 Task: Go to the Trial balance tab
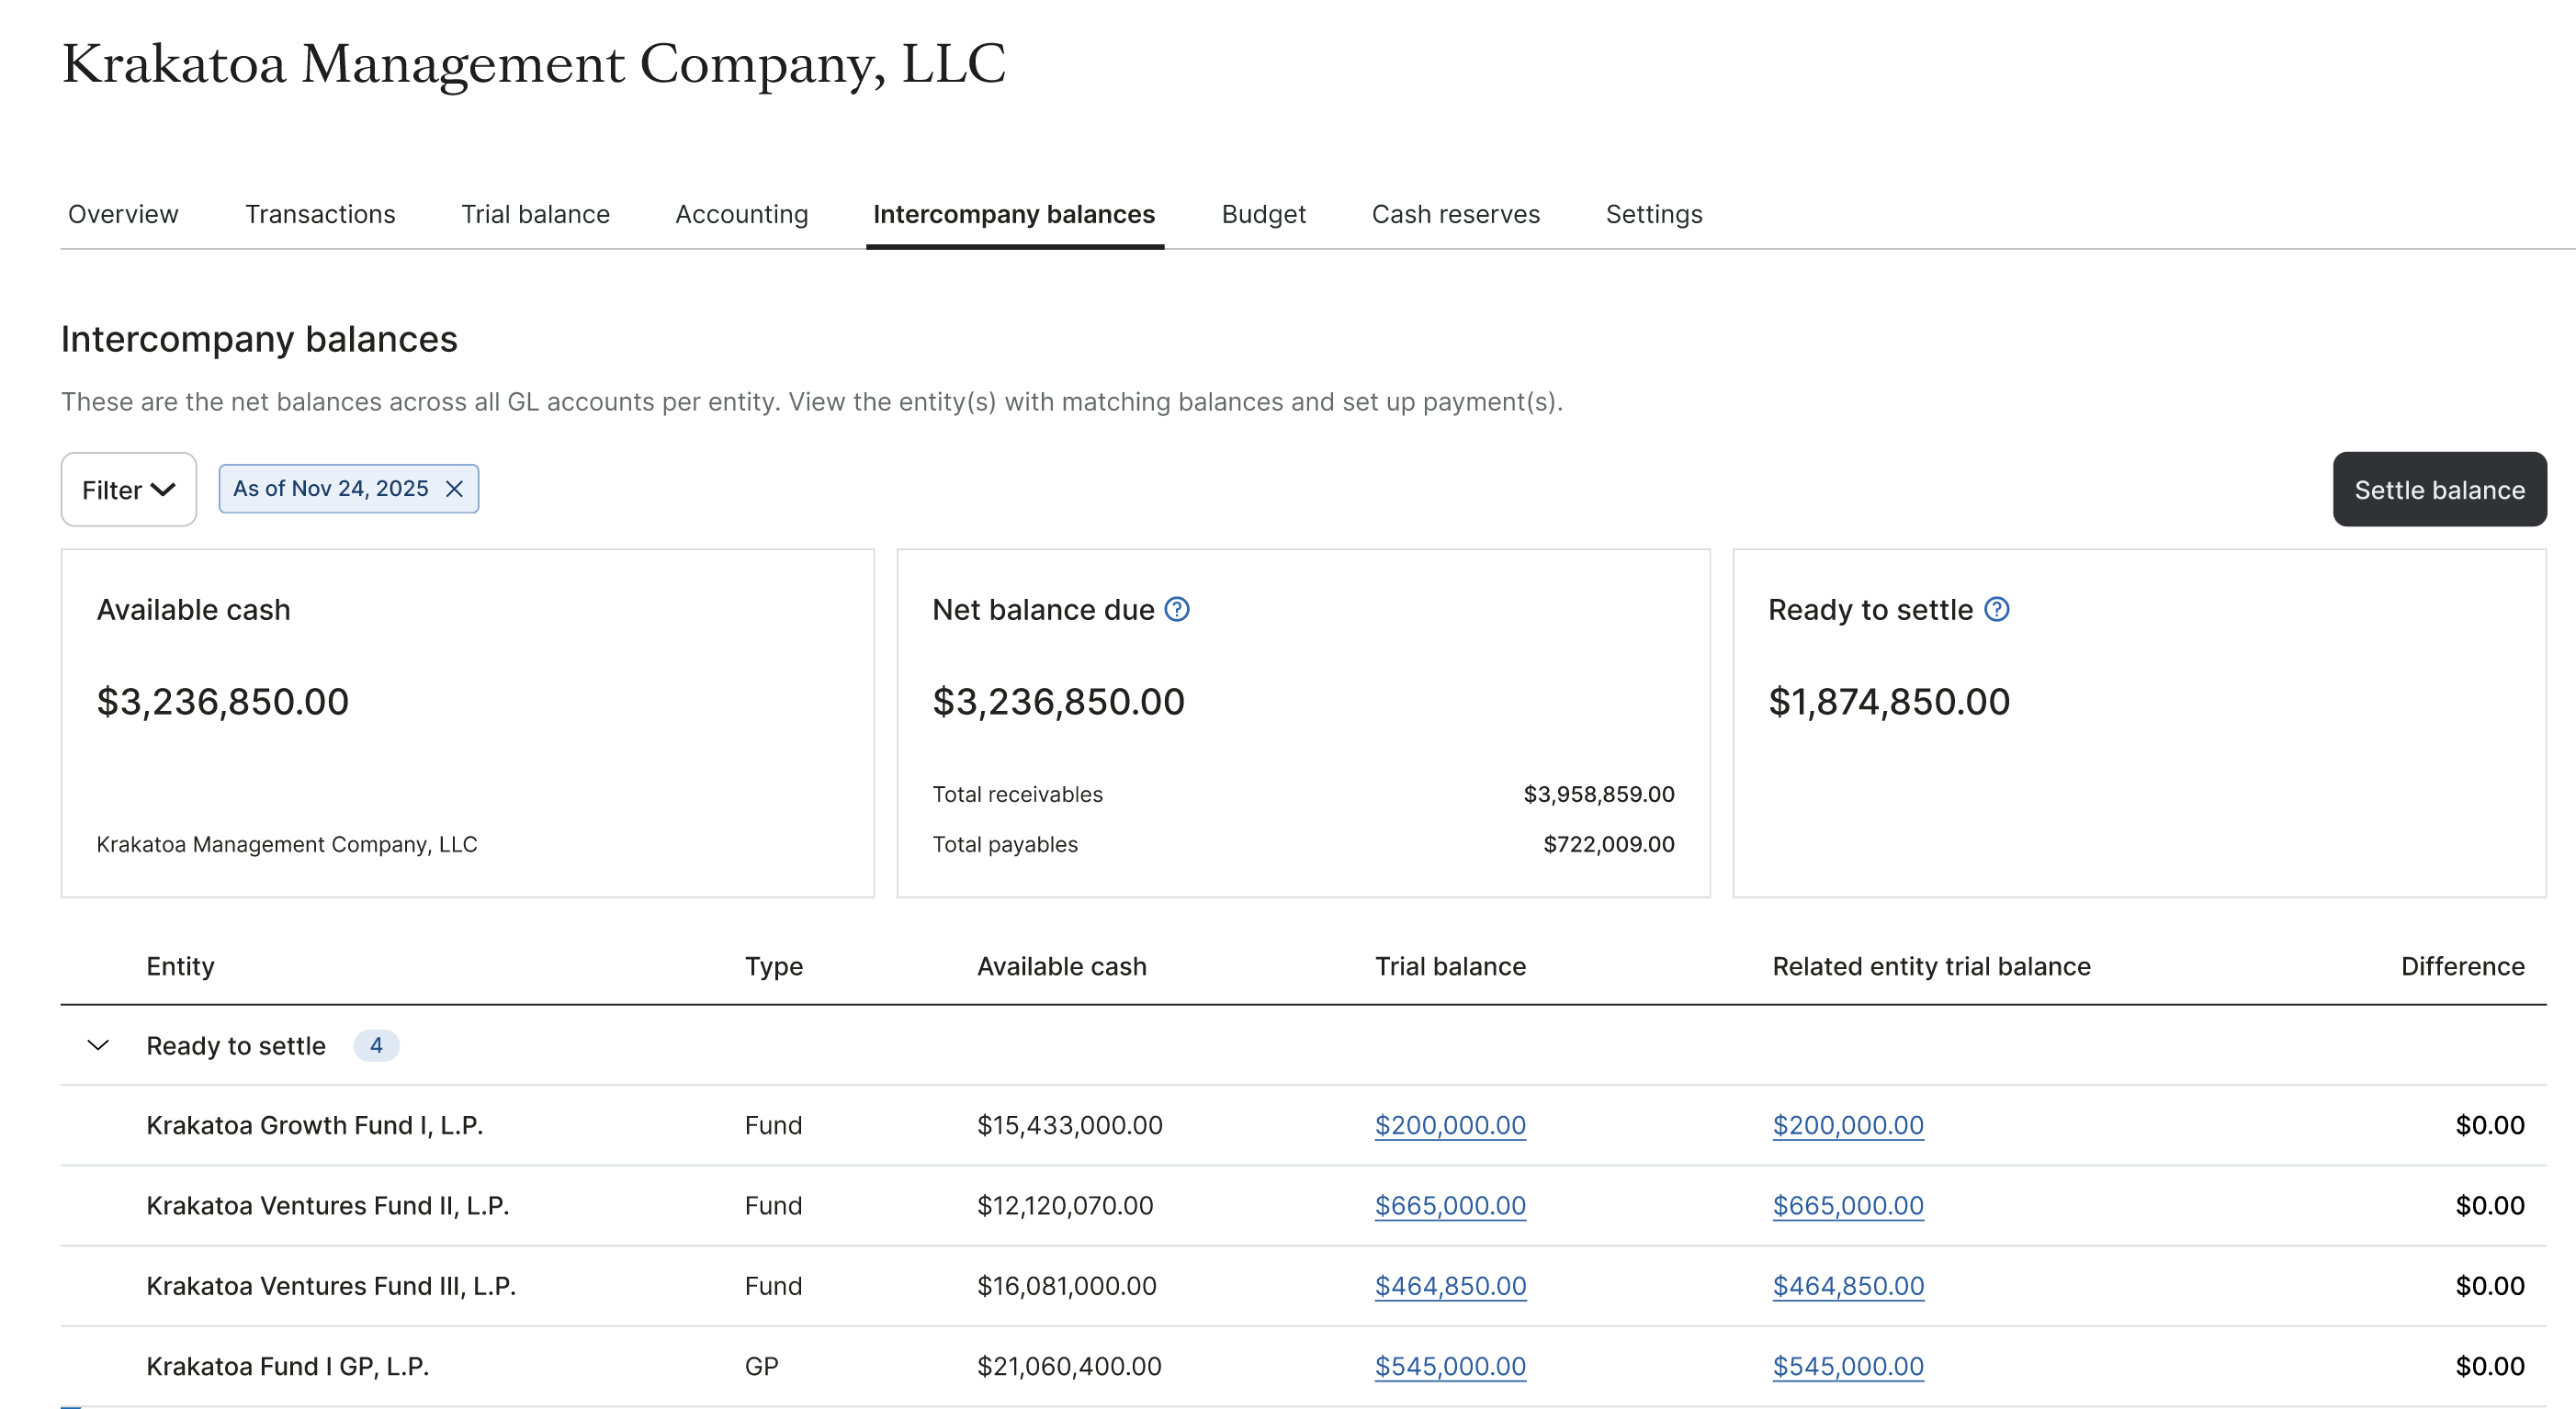(x=535, y=214)
